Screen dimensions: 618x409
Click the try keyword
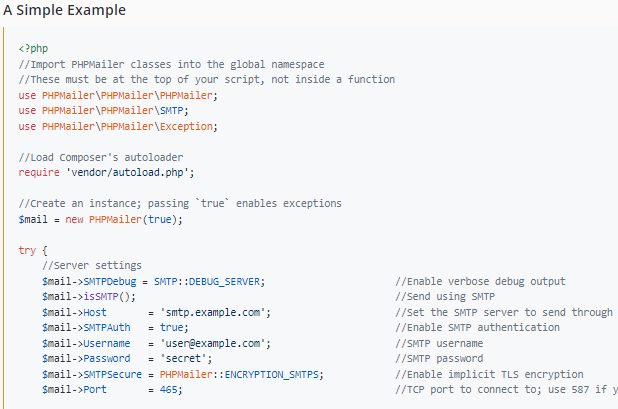pos(27,251)
